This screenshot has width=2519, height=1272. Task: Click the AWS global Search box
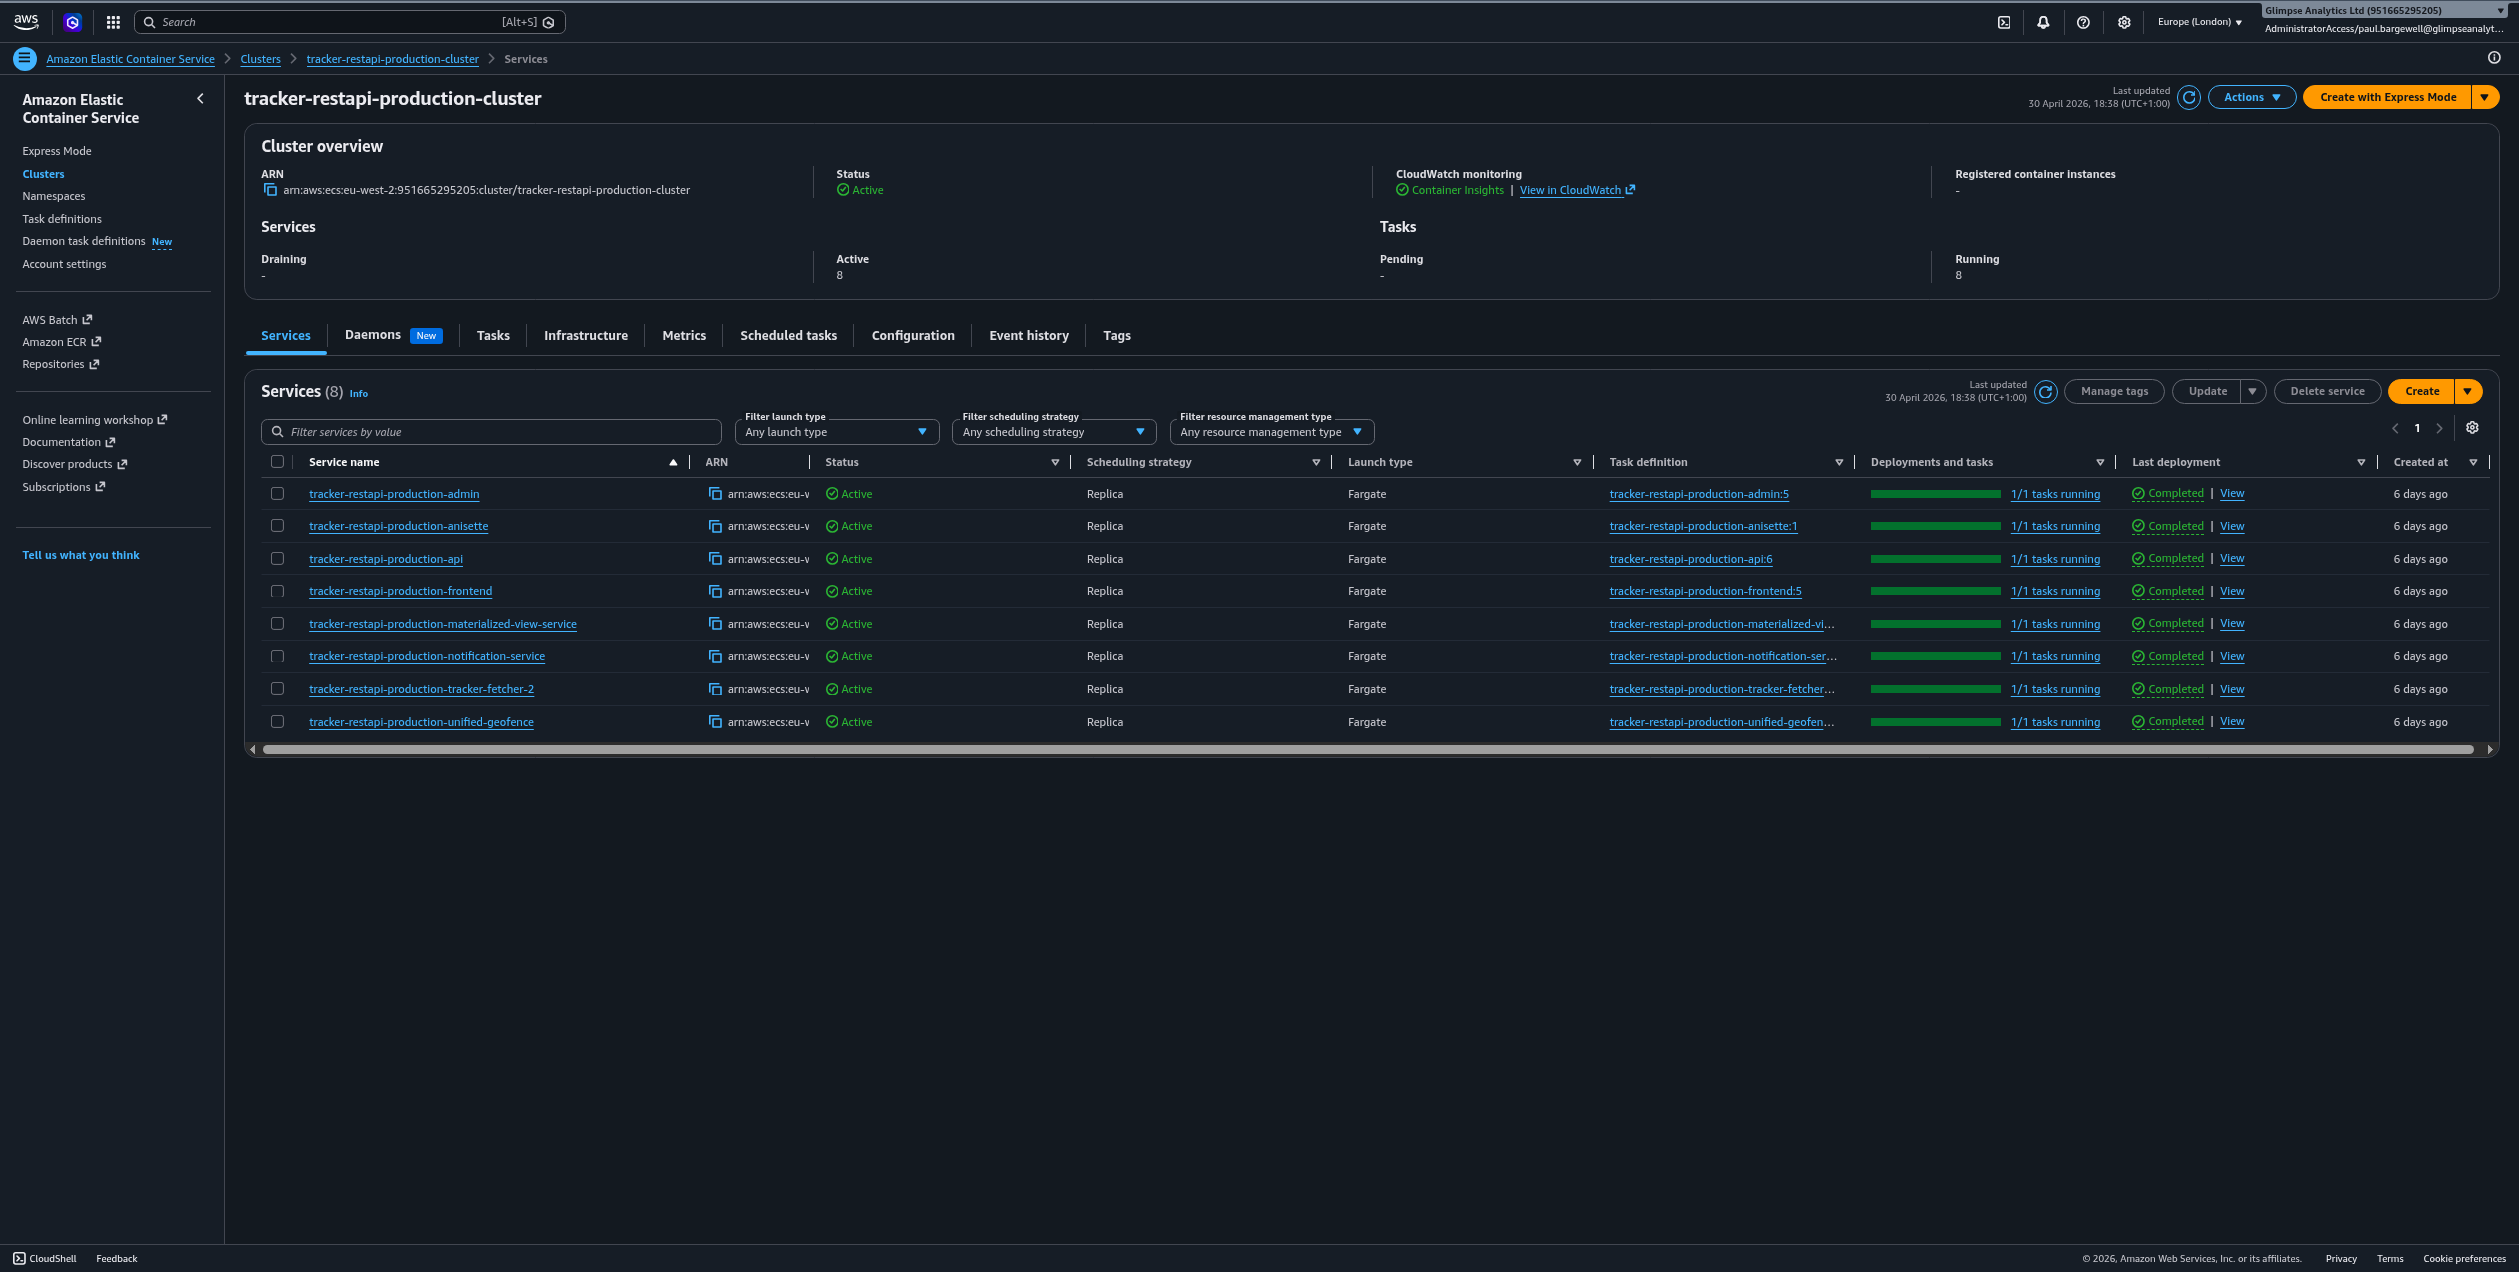click(x=350, y=22)
